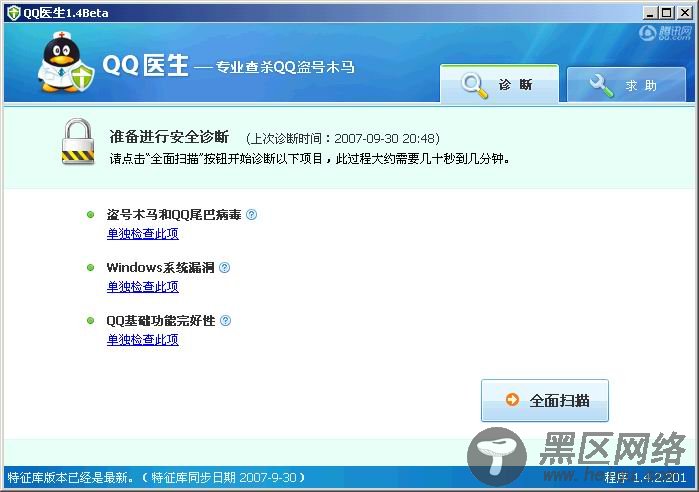Click the orange arrow icon on 全面扫描
699x492 pixels.
(x=512, y=399)
